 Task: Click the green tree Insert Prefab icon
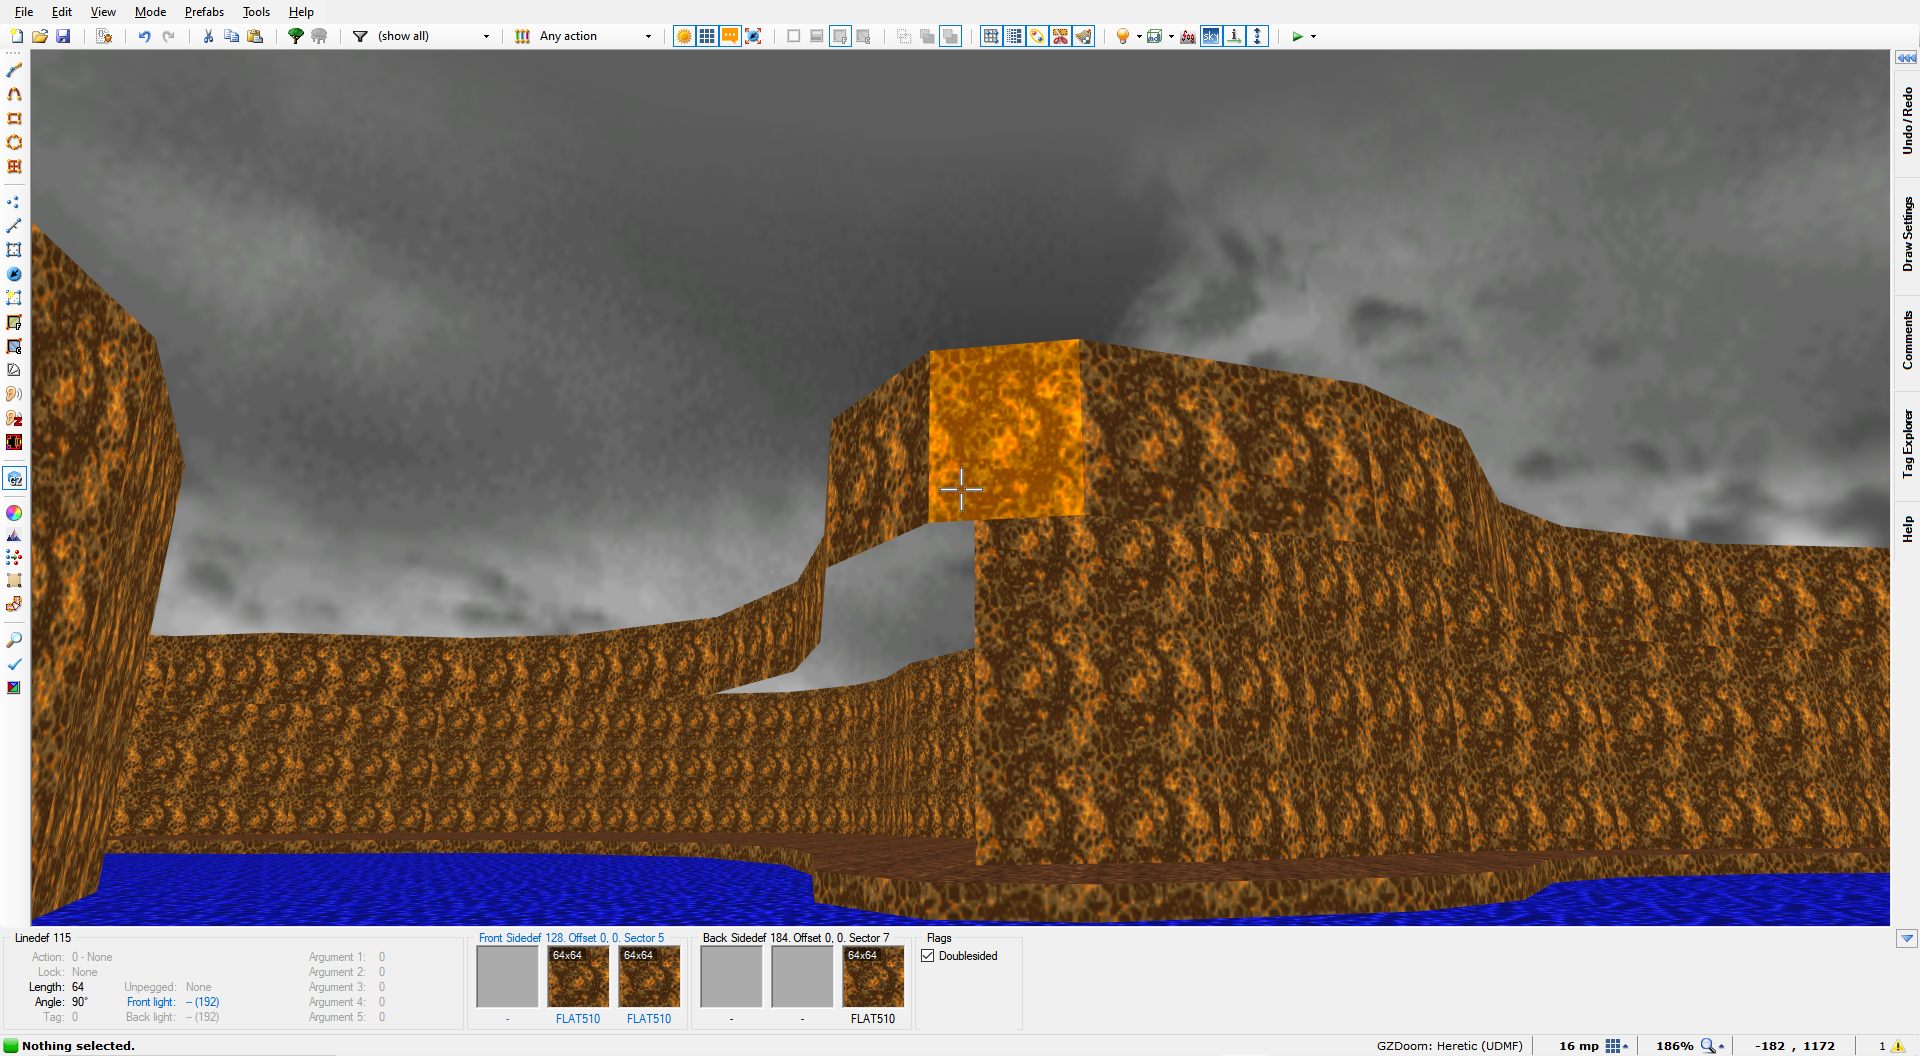(296, 36)
